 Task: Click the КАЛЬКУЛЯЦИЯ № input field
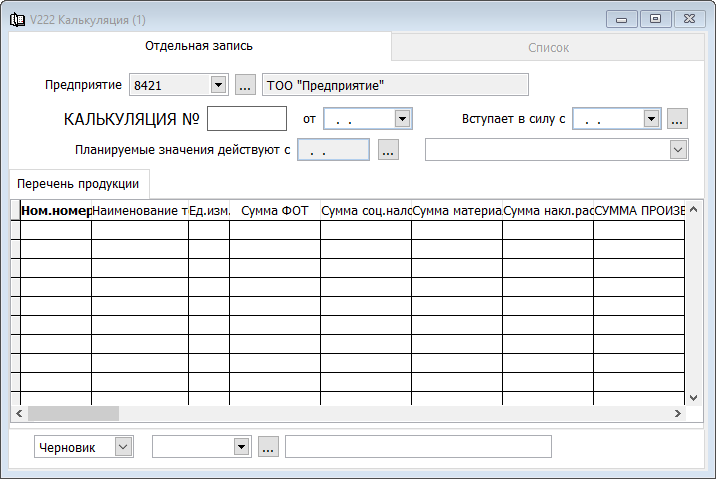pyautogui.click(x=247, y=119)
